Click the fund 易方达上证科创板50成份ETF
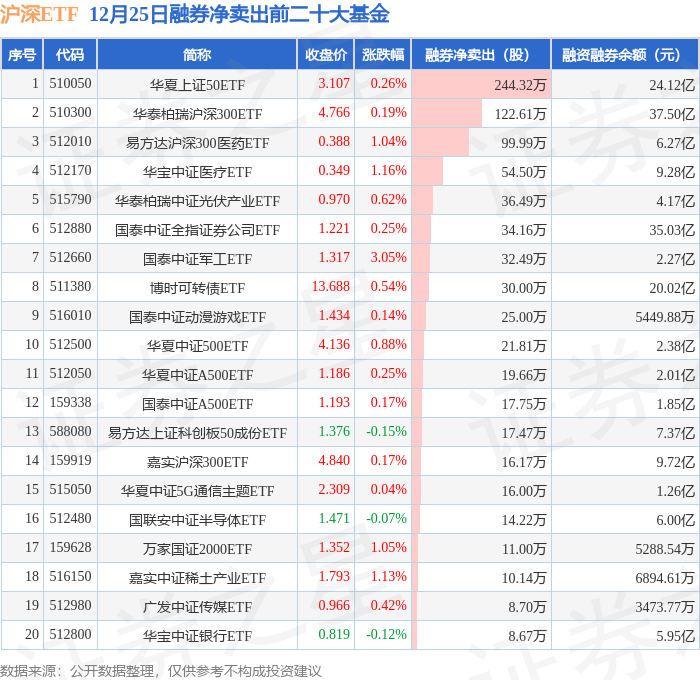Image resolution: width=700 pixels, height=680 pixels. click(197, 433)
